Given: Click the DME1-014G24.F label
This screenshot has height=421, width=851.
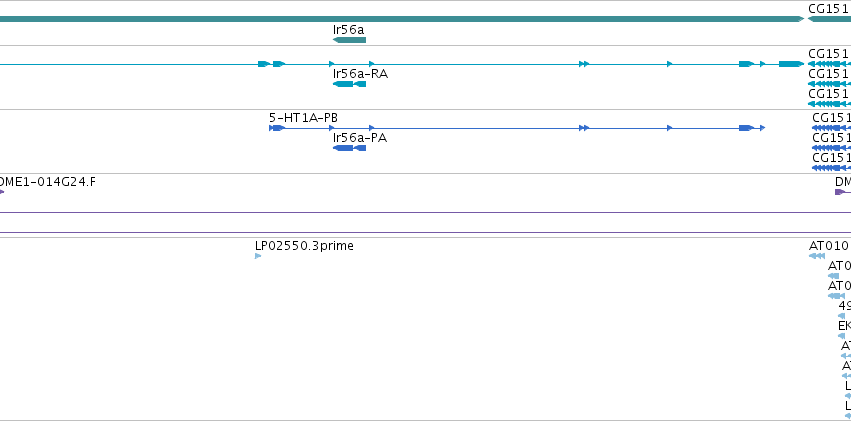Looking at the screenshot, I should click(x=48, y=182).
